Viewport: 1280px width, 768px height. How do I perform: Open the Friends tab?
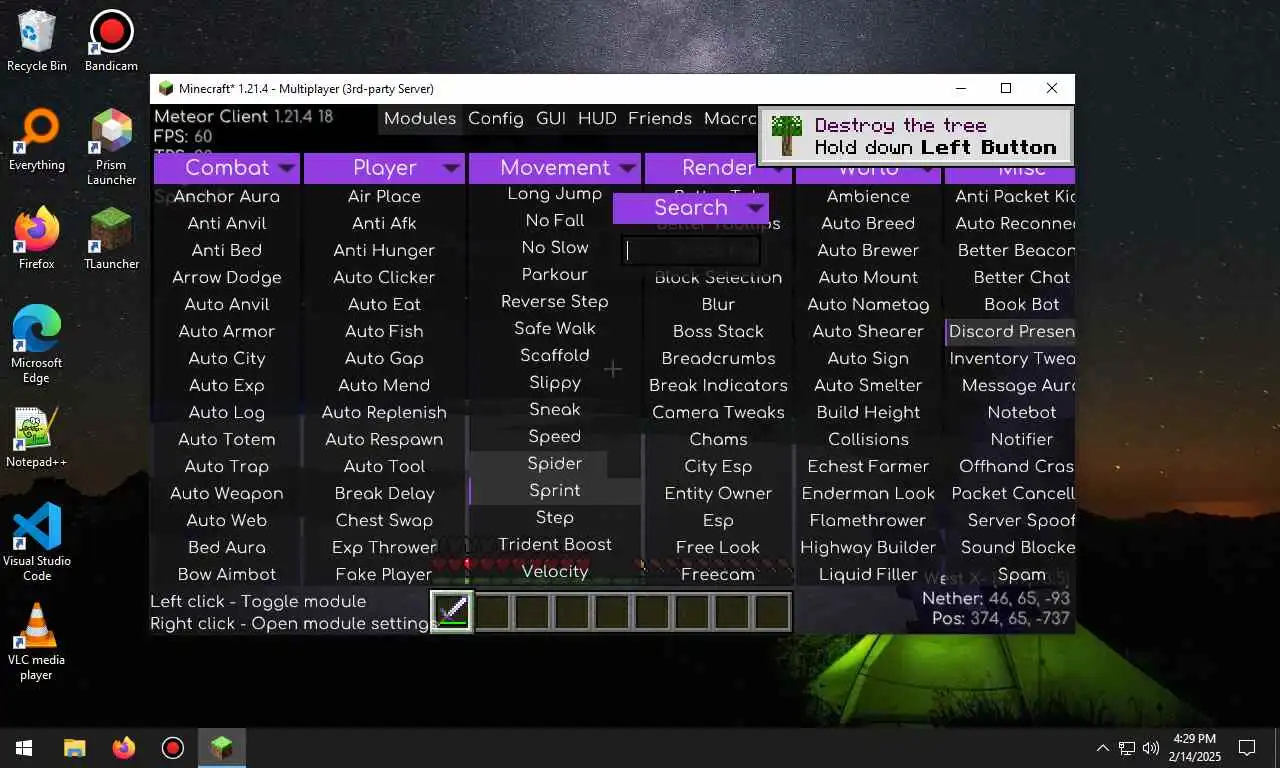(660, 118)
